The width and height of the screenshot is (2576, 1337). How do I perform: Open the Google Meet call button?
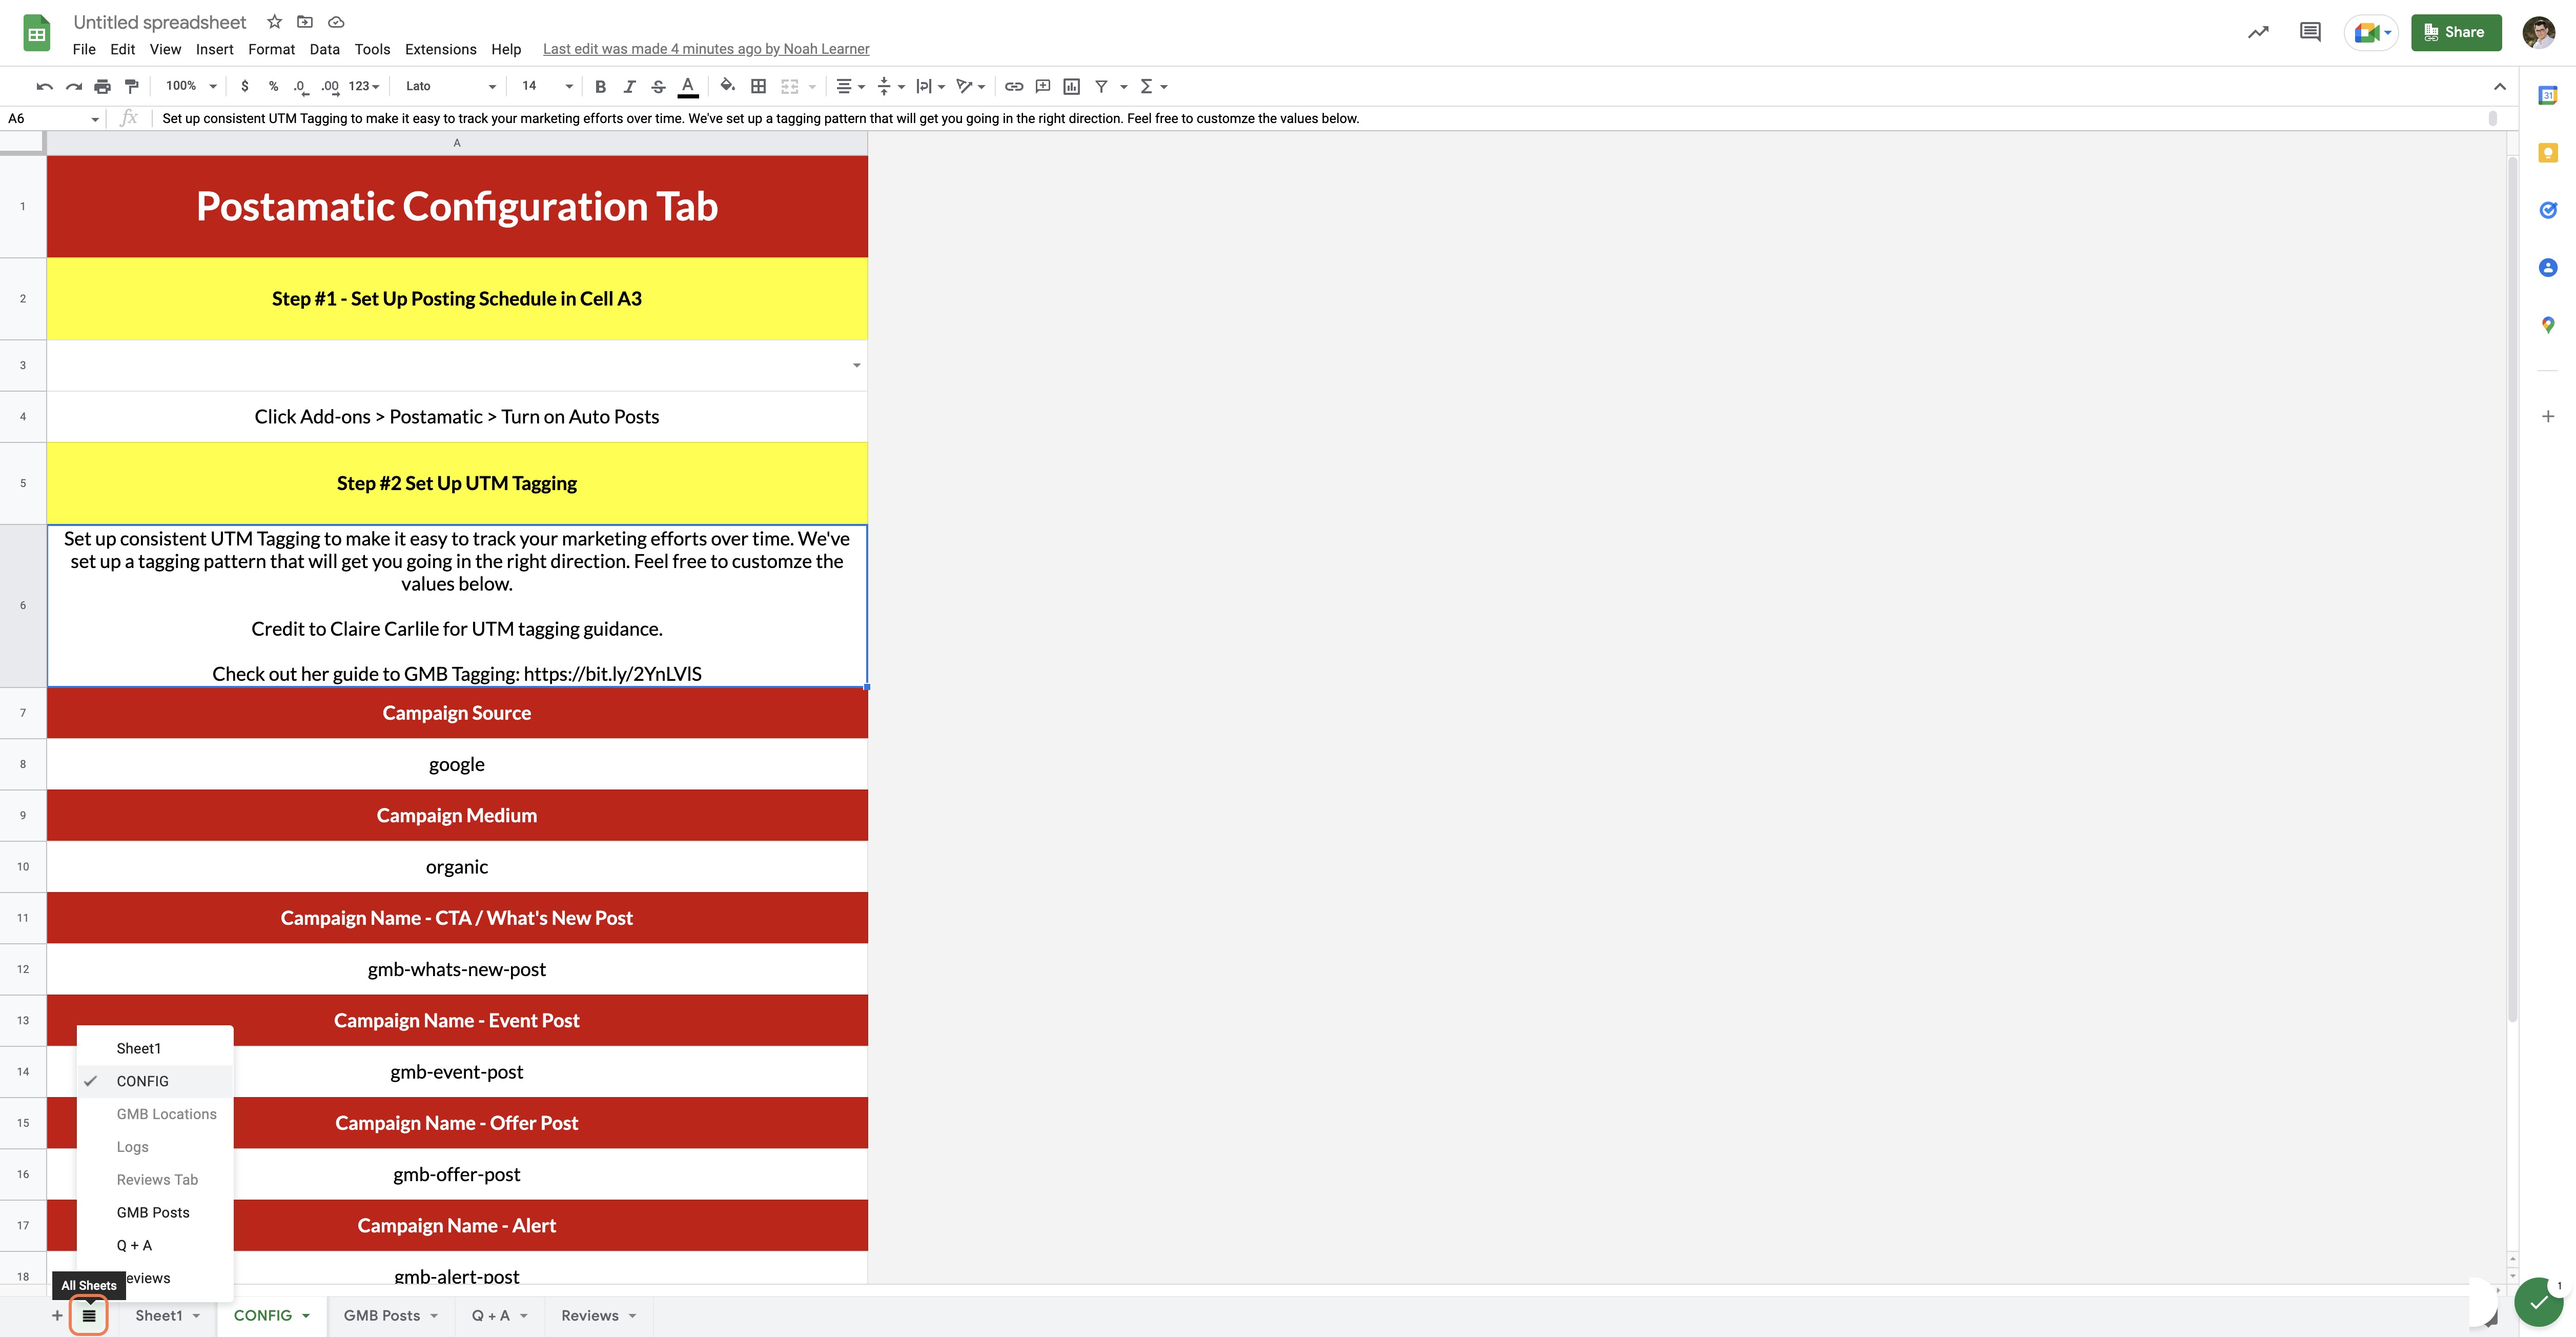(x=2371, y=32)
